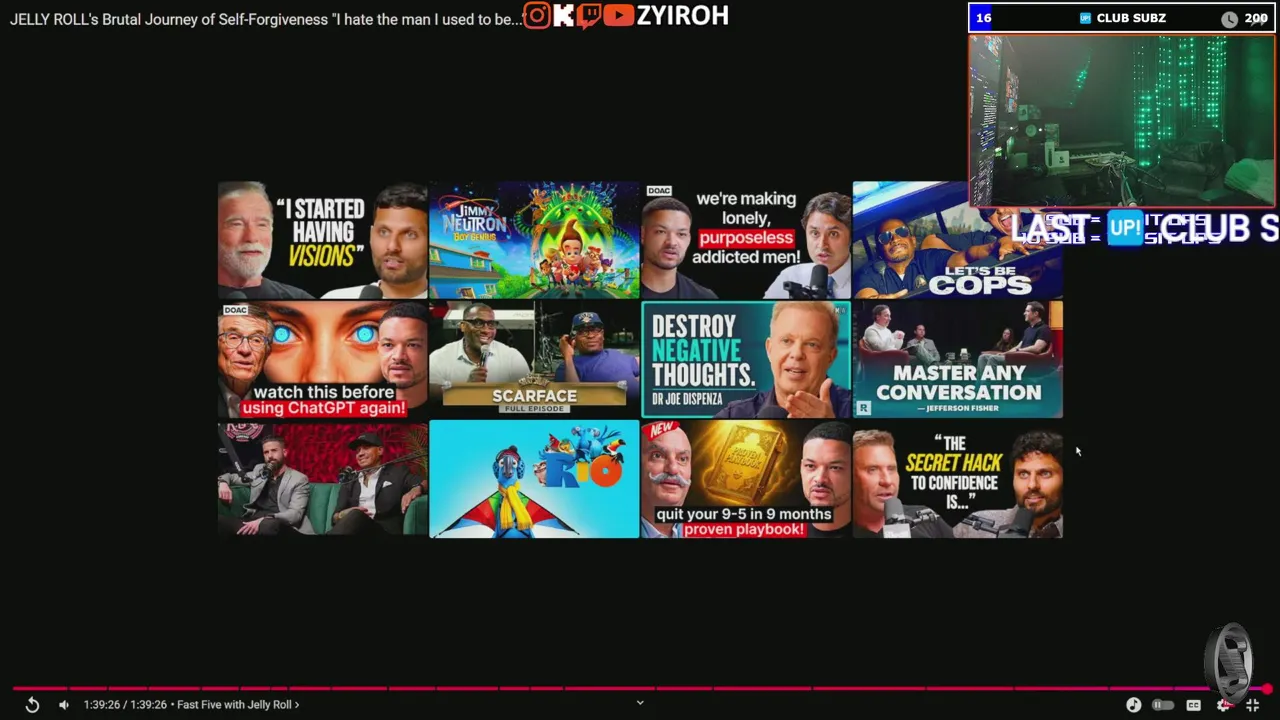Click the clock icon beside 200
The width and height of the screenshot is (1280, 720).
coord(1229,18)
